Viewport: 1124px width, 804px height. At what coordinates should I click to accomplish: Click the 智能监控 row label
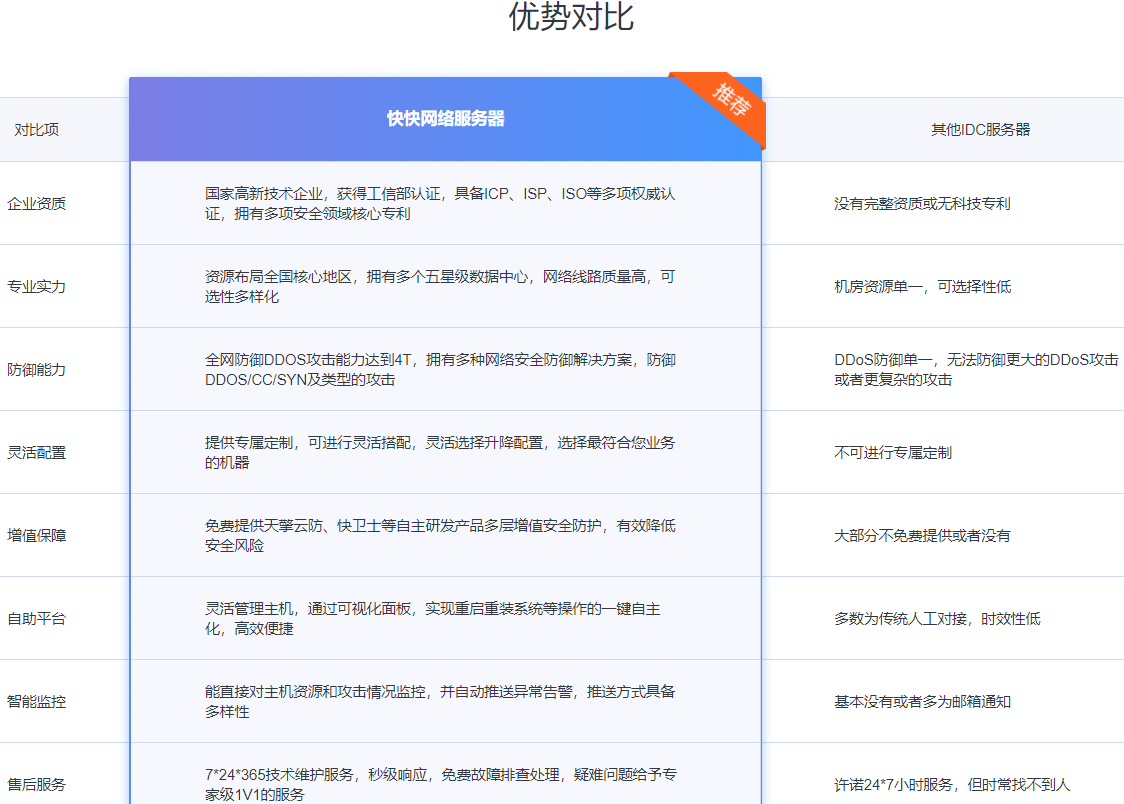click(x=37, y=702)
